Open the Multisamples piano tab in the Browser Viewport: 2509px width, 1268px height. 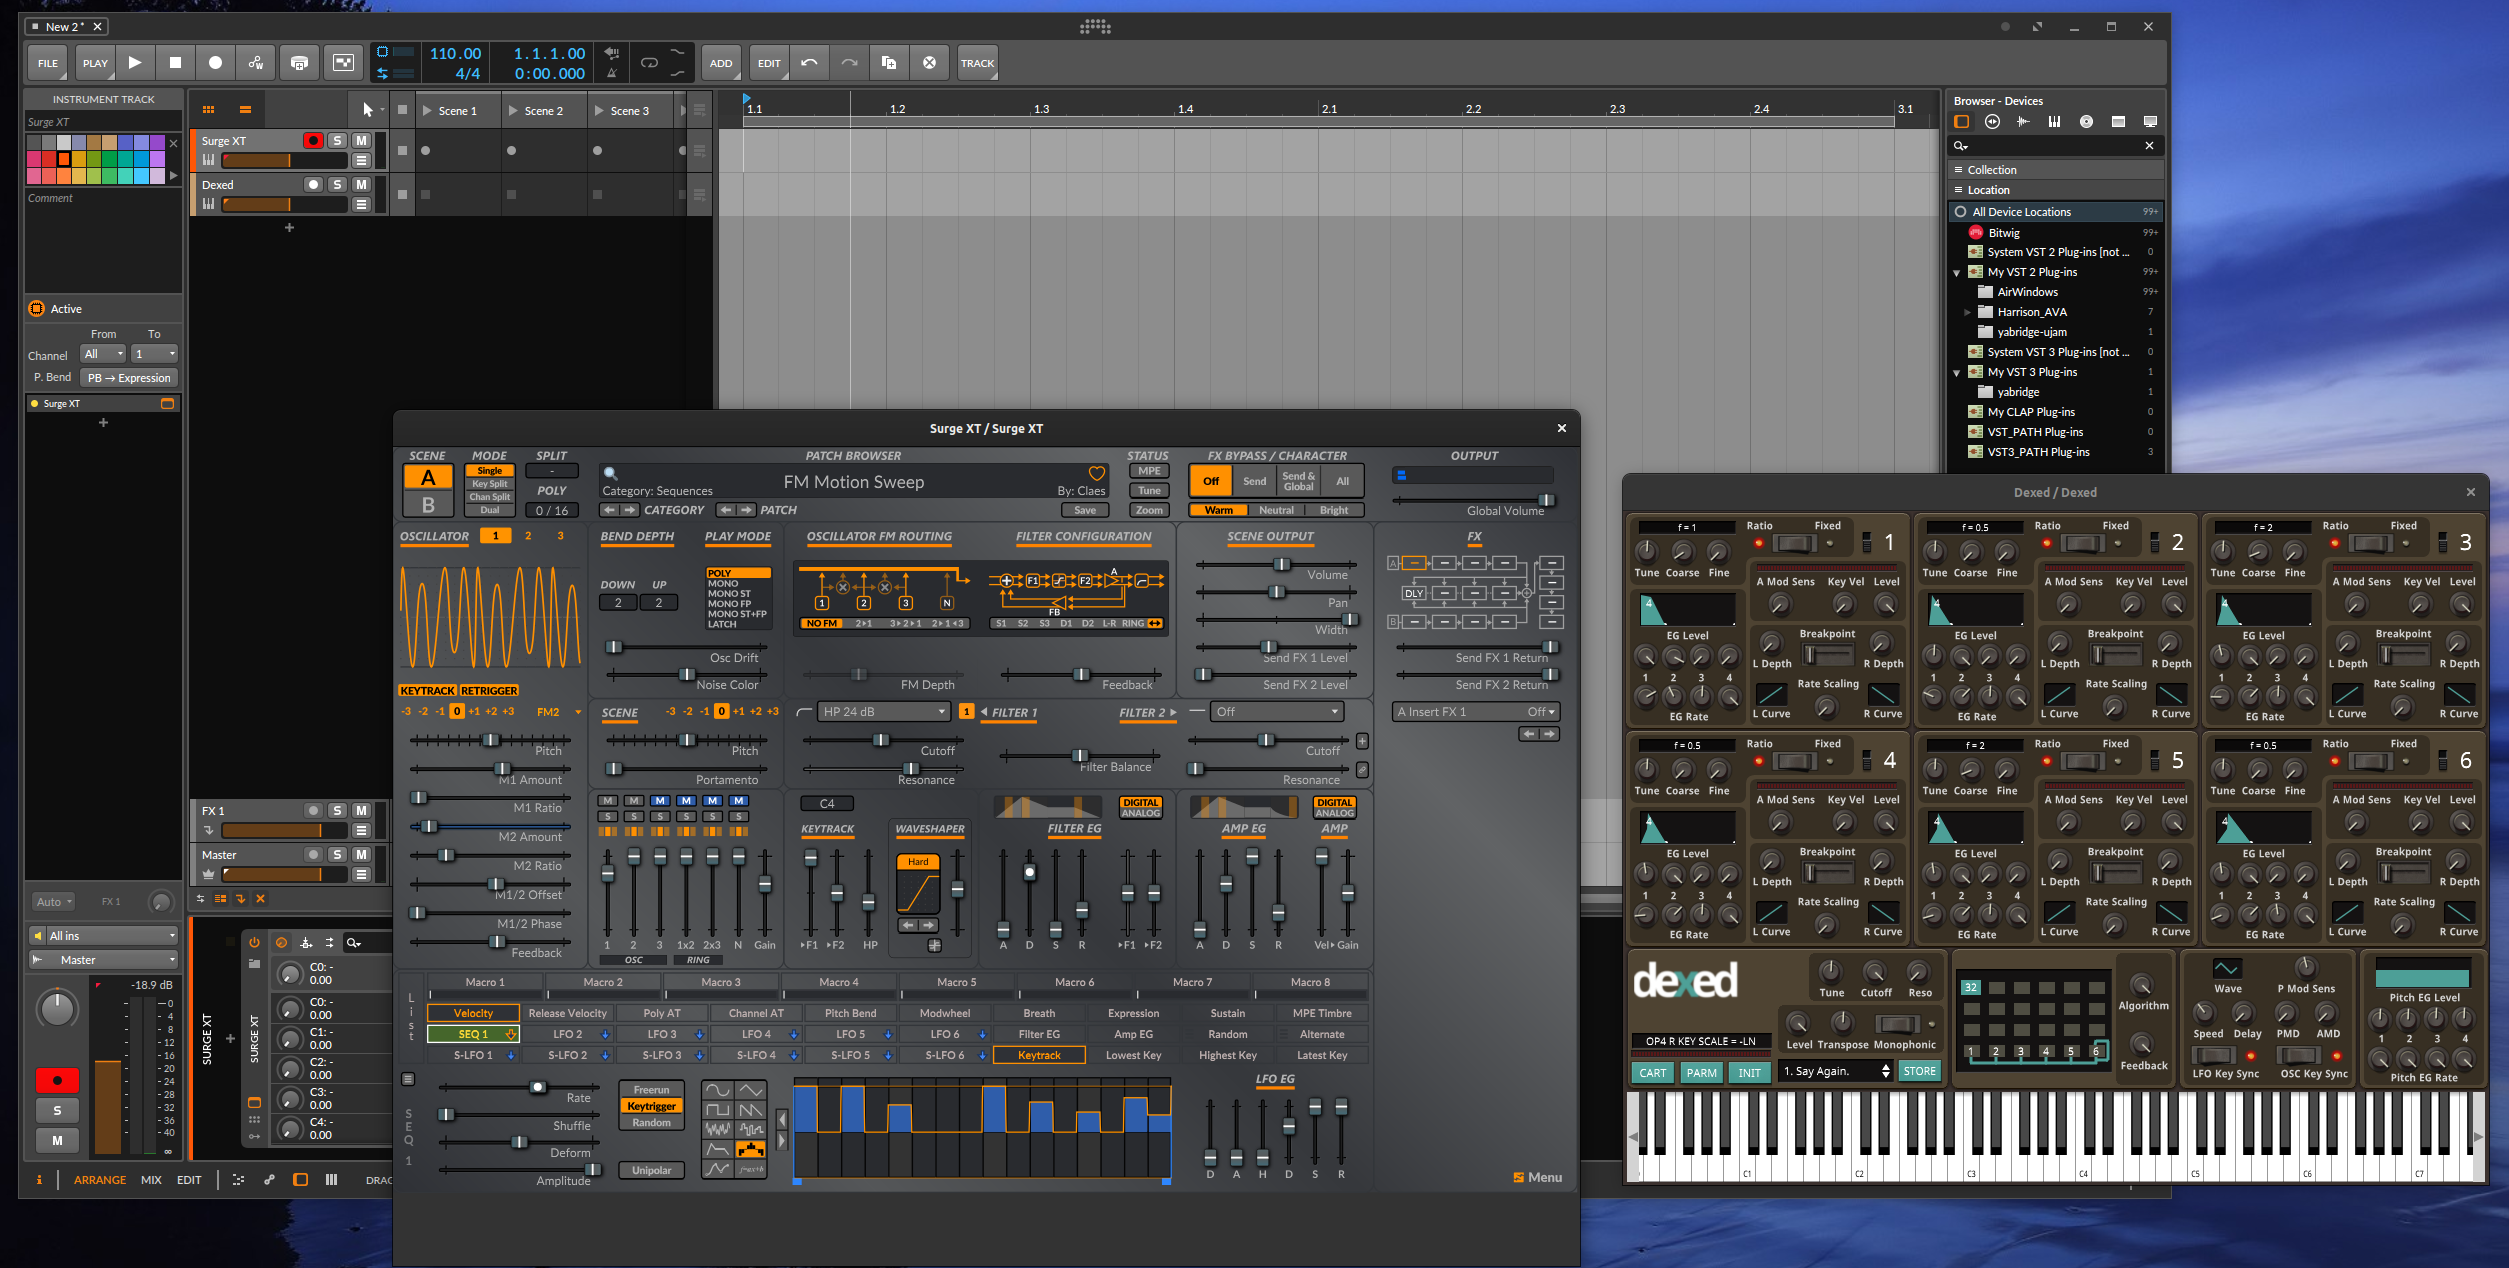click(x=2054, y=122)
